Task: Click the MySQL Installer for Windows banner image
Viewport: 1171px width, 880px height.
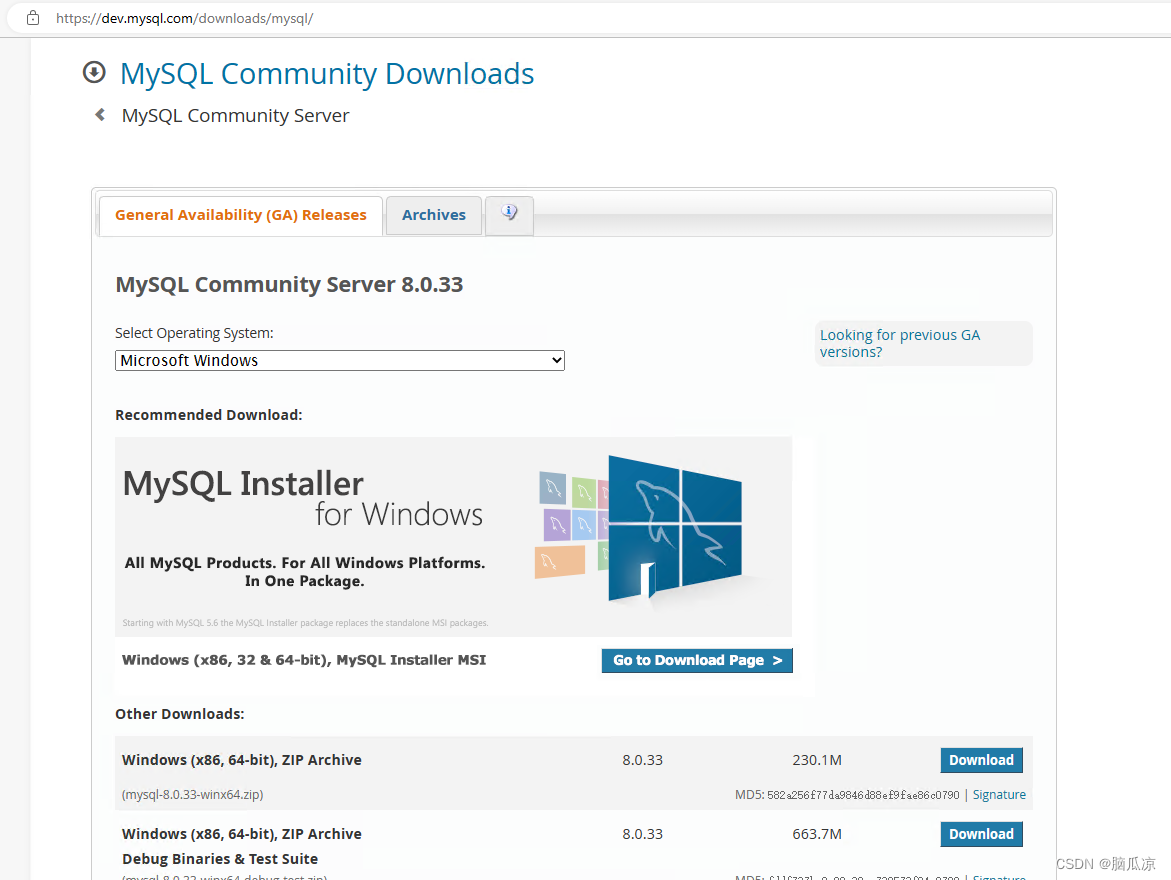Action: coord(453,536)
